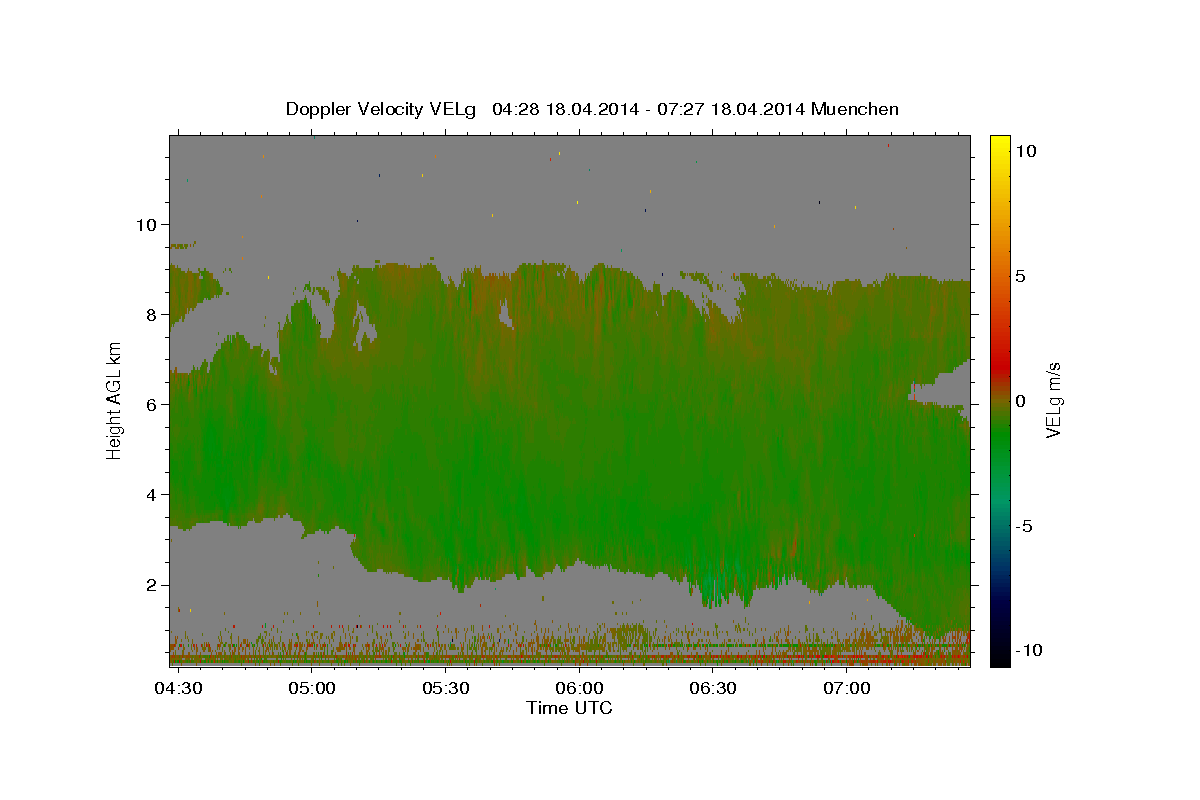Click the colorbar value 0 label
This screenshot has height=800, width=1200.
[1021, 401]
